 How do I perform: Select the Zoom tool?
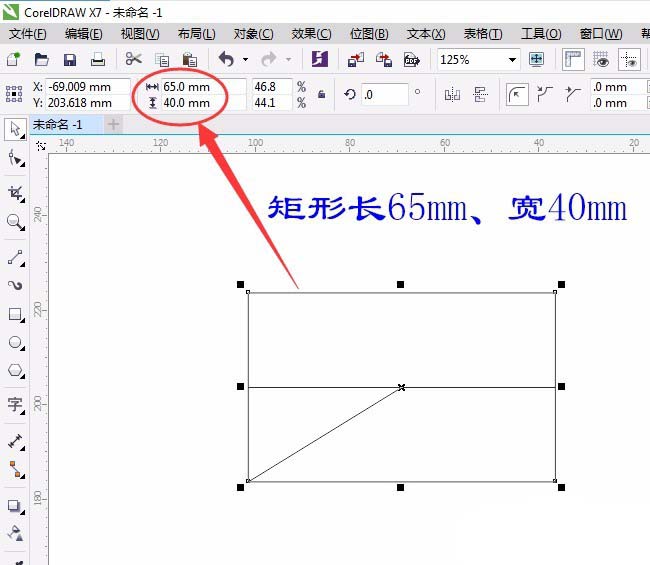15,222
